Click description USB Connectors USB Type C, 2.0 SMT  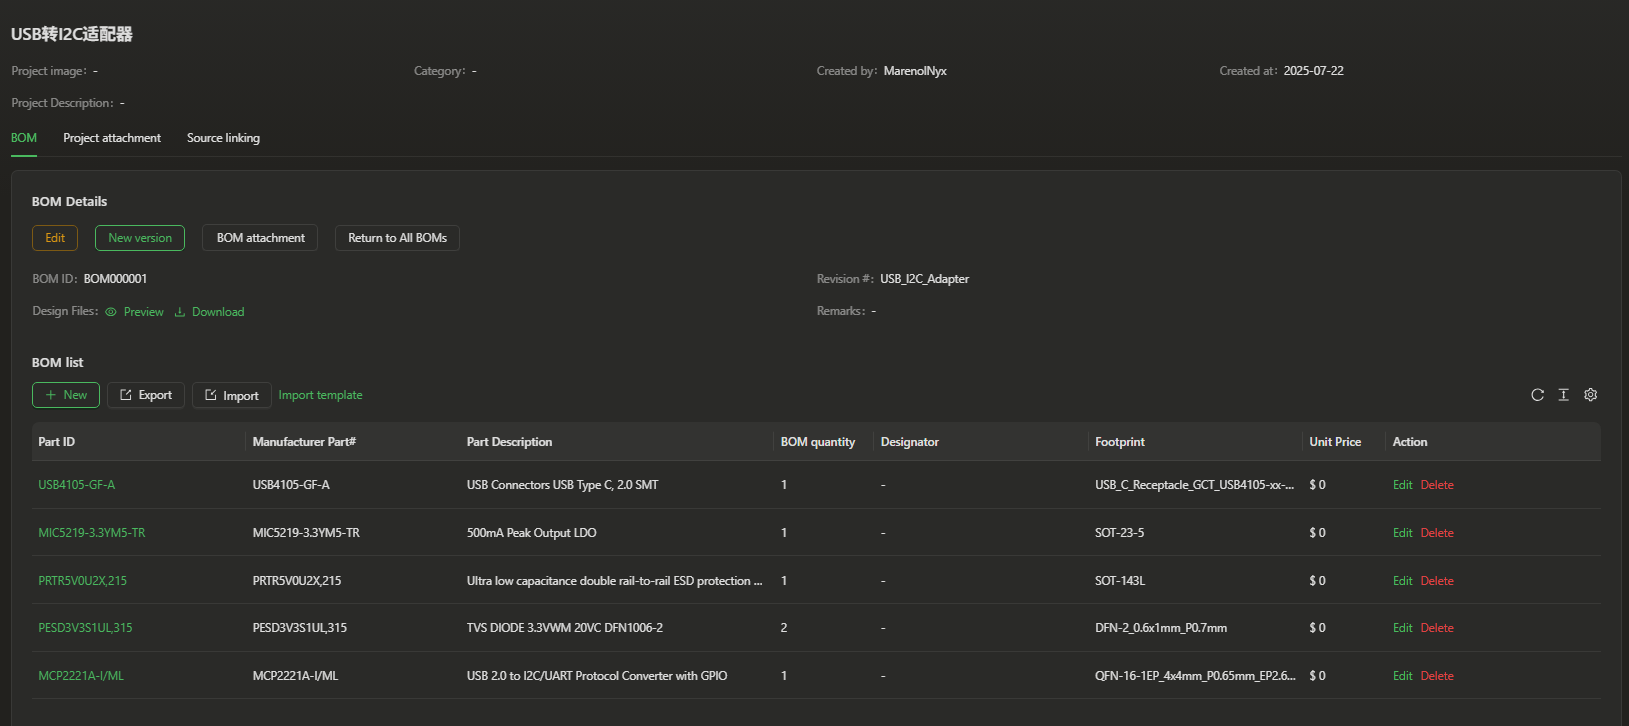[x=562, y=485]
